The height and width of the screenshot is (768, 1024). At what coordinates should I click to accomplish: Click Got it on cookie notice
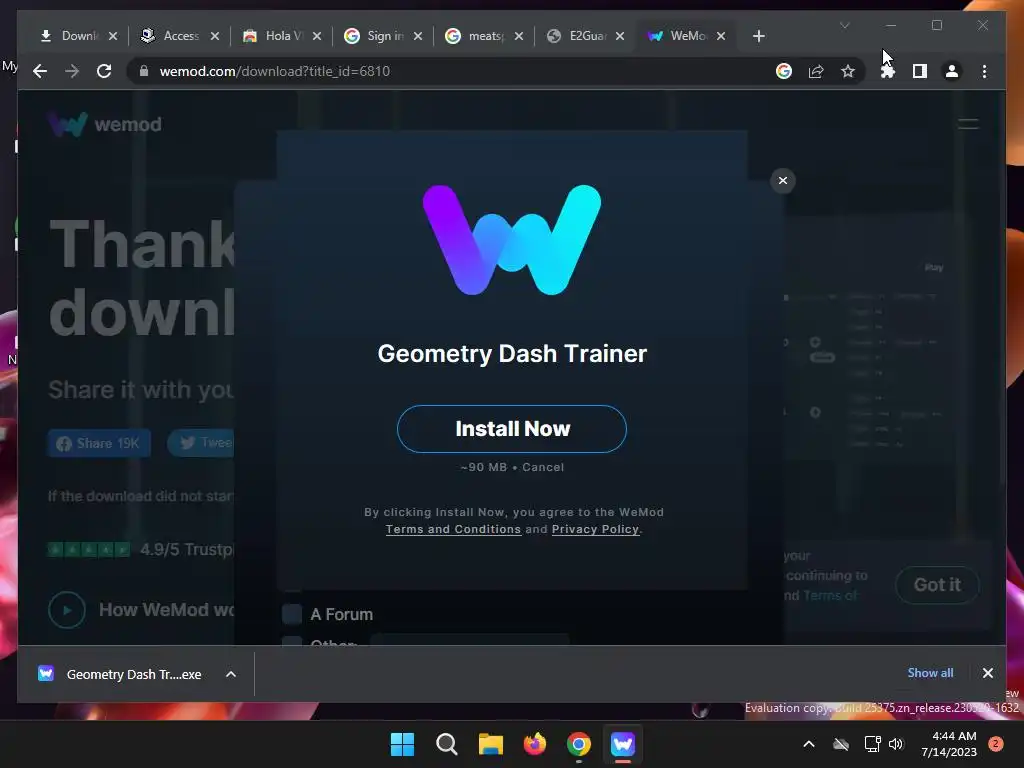pos(937,584)
